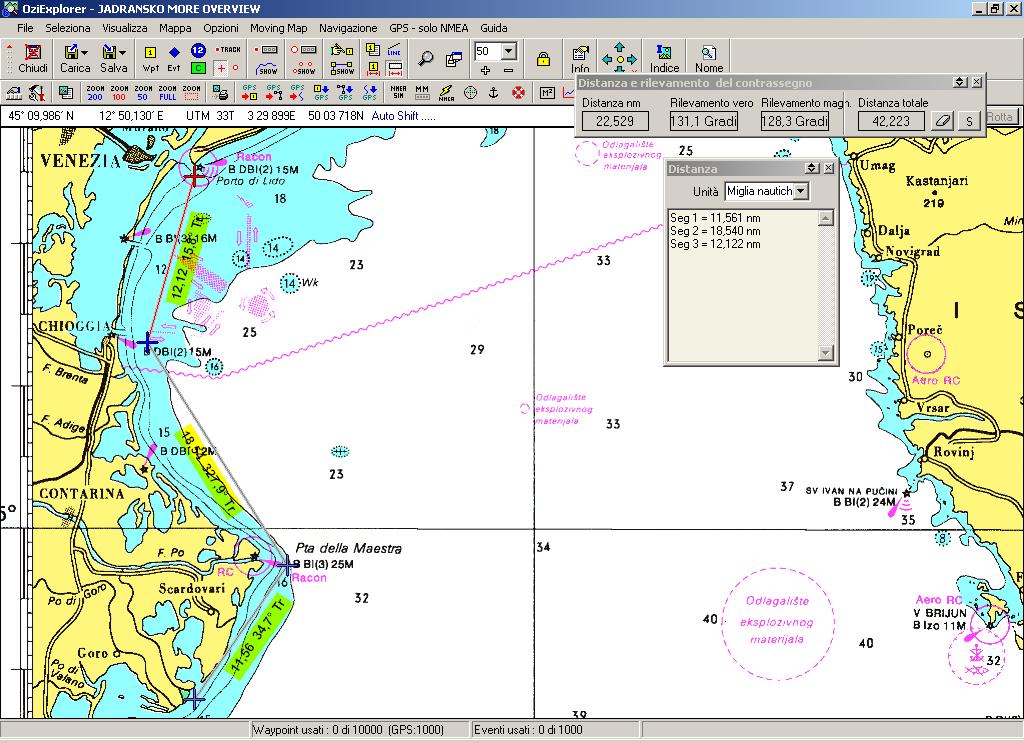Click the Chiudi (close map) toolbar button
1024x742 pixels.
[33, 58]
